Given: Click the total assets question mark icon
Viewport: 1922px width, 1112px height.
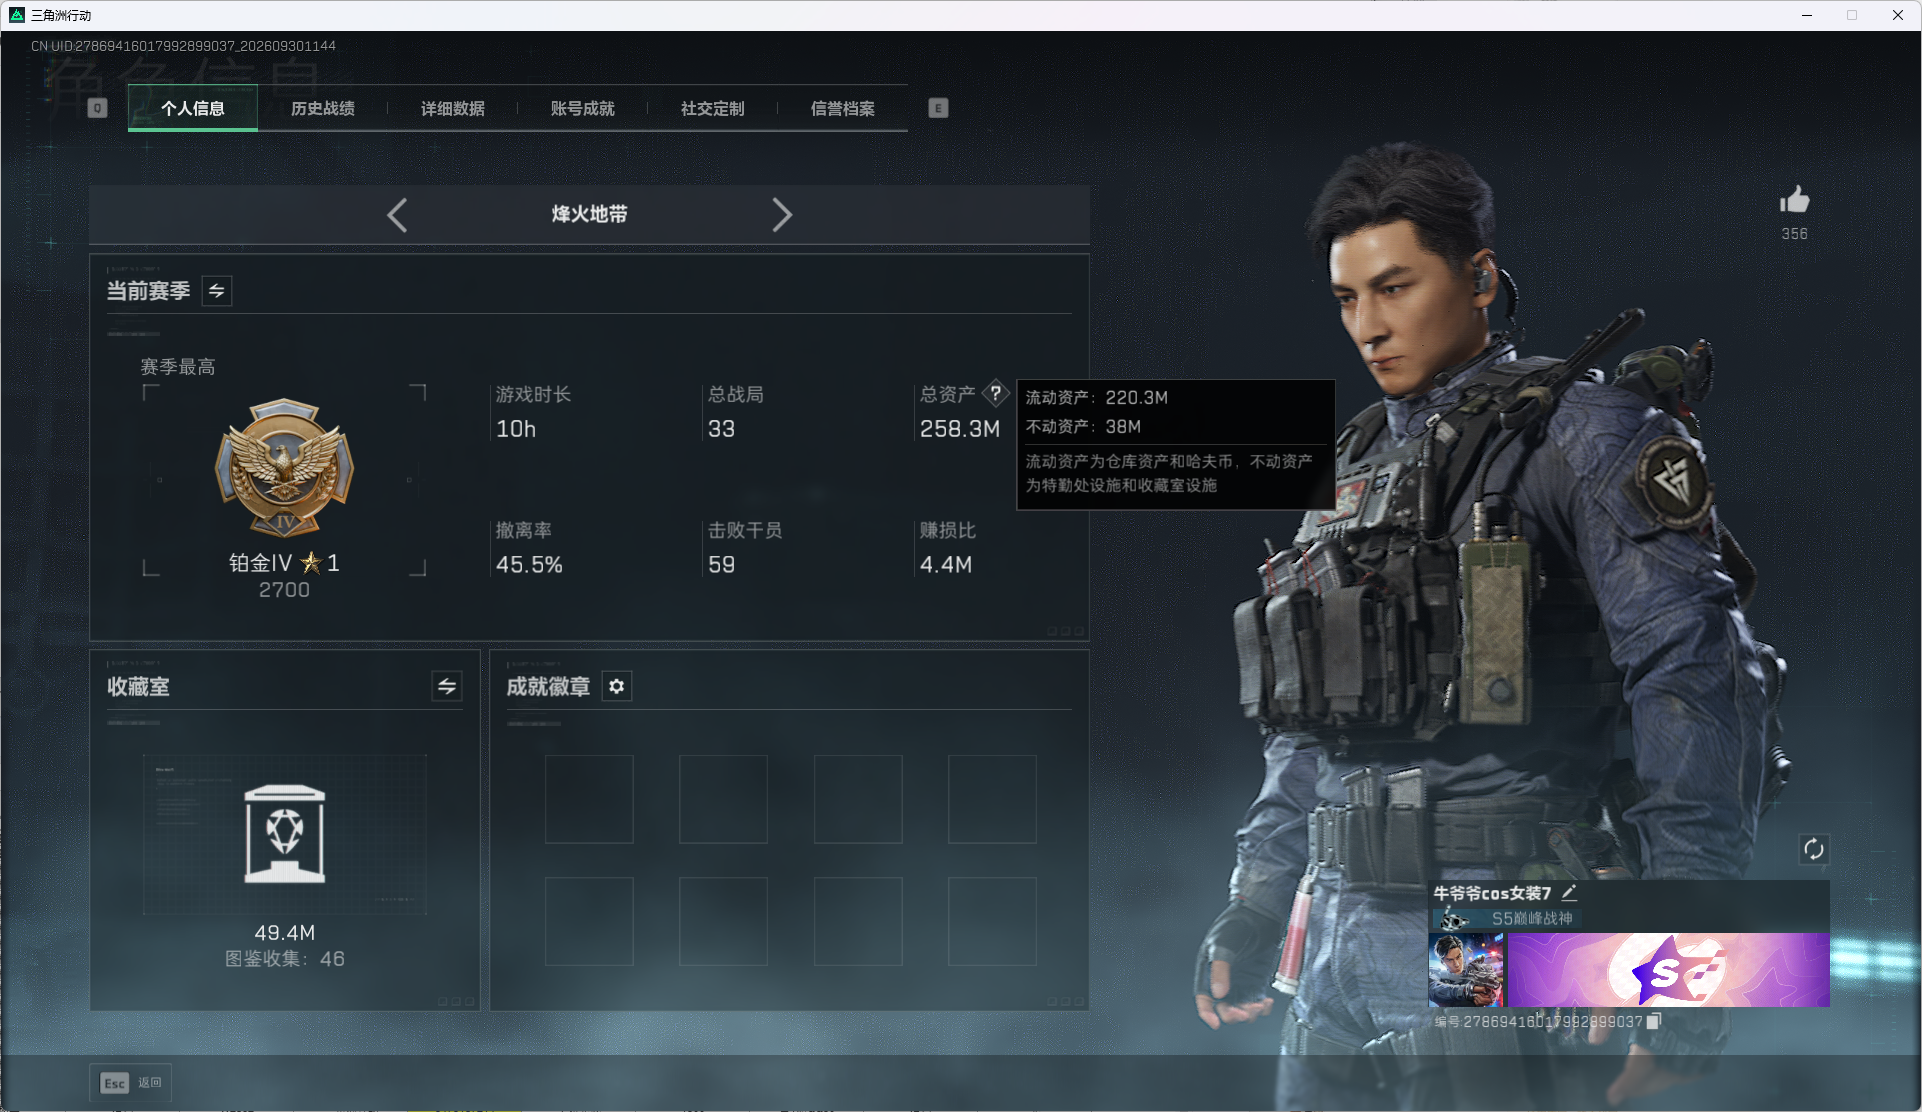Looking at the screenshot, I should 995,393.
